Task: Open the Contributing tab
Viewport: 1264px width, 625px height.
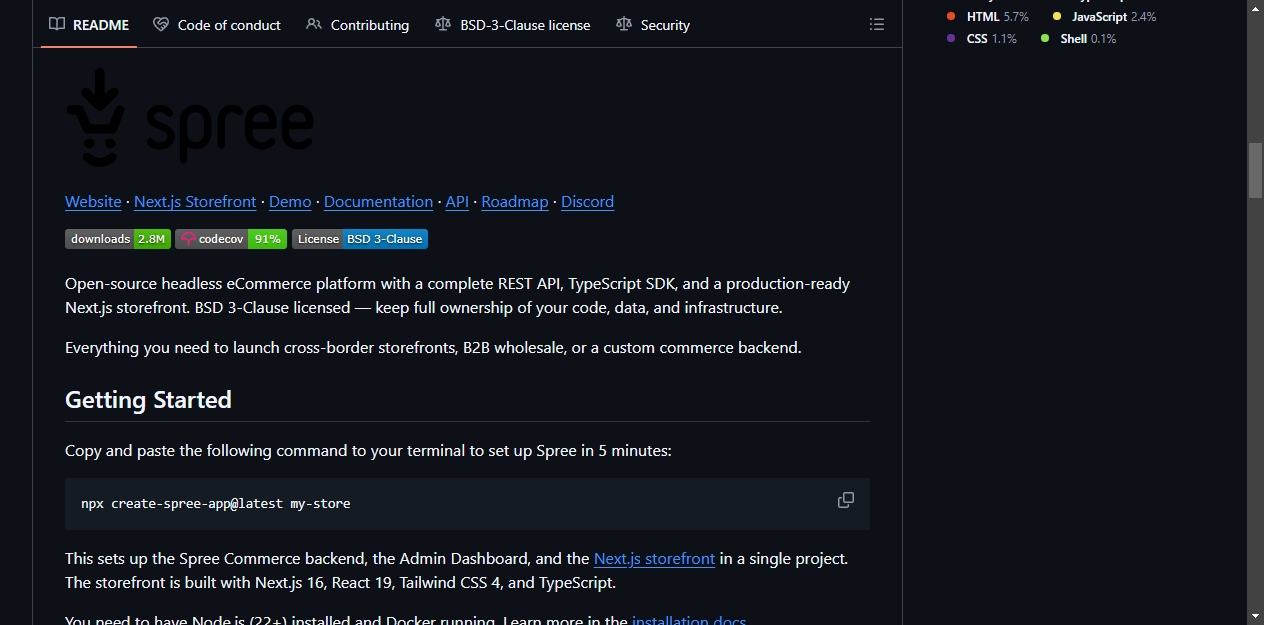Action: [x=357, y=25]
